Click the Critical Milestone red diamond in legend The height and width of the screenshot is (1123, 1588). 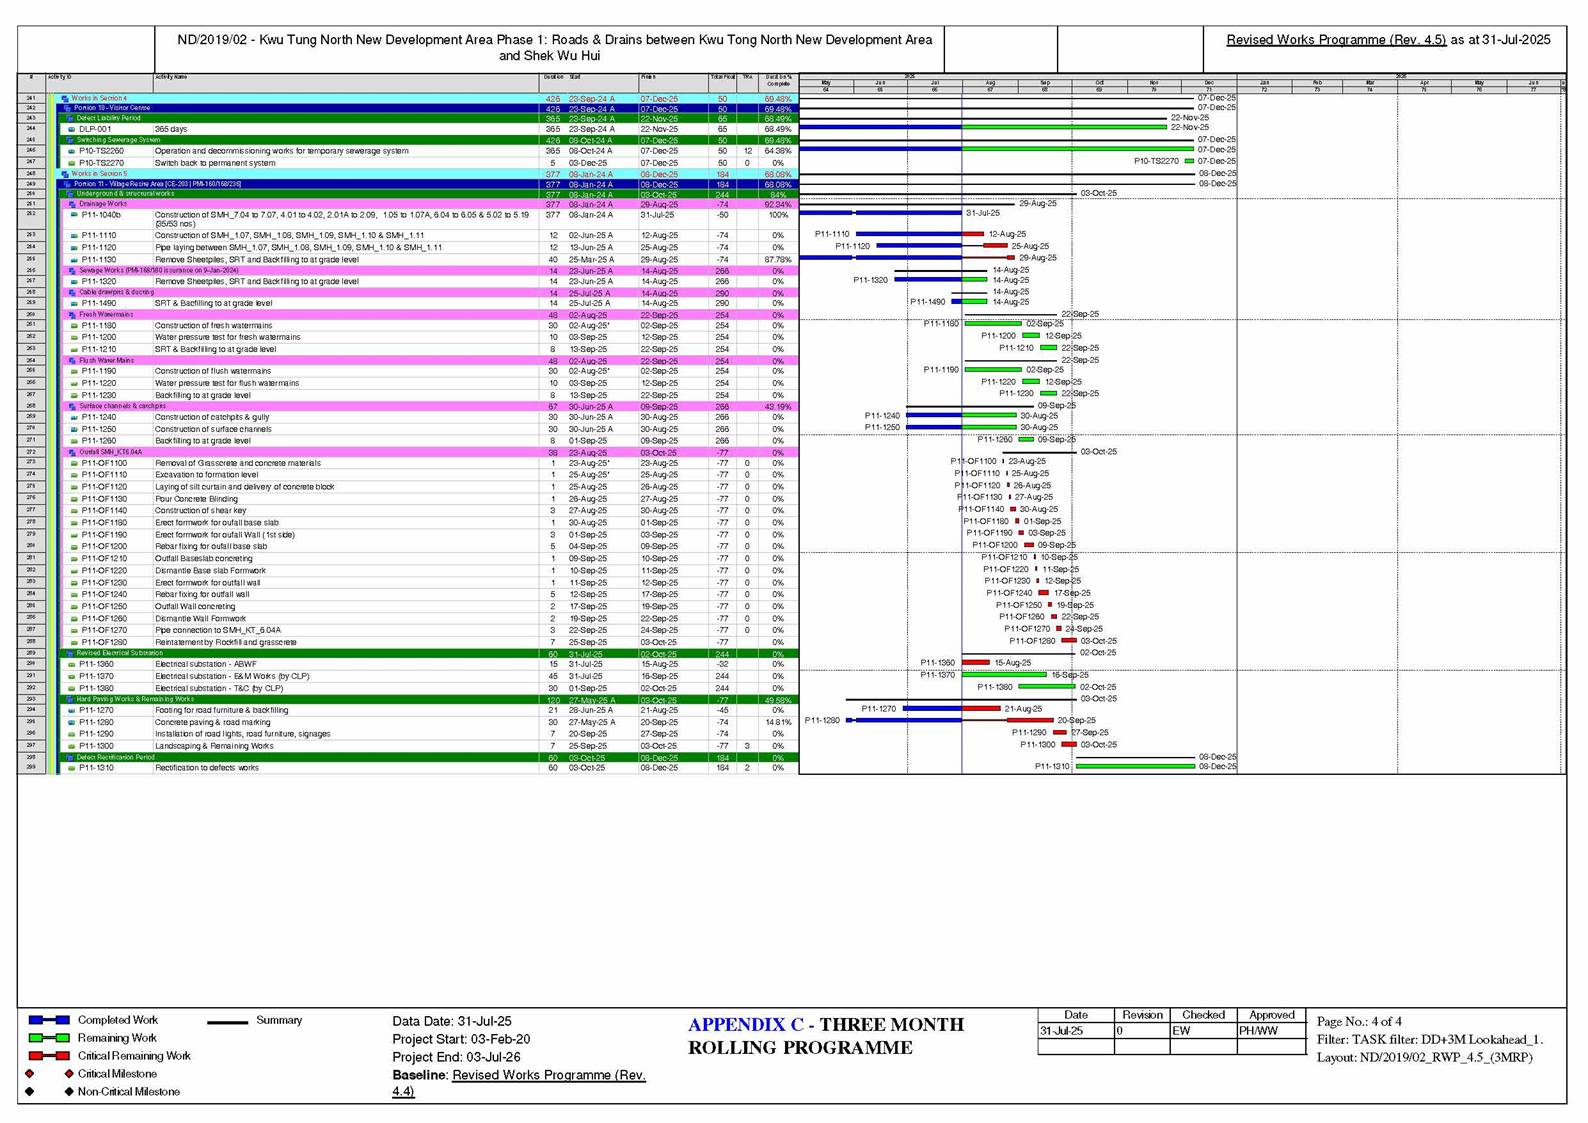(68, 1074)
